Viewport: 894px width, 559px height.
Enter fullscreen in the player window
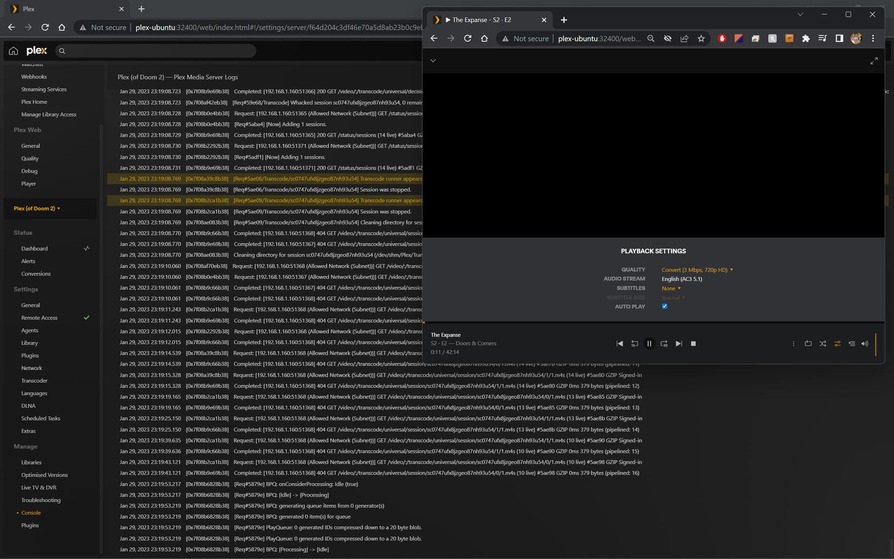873,61
